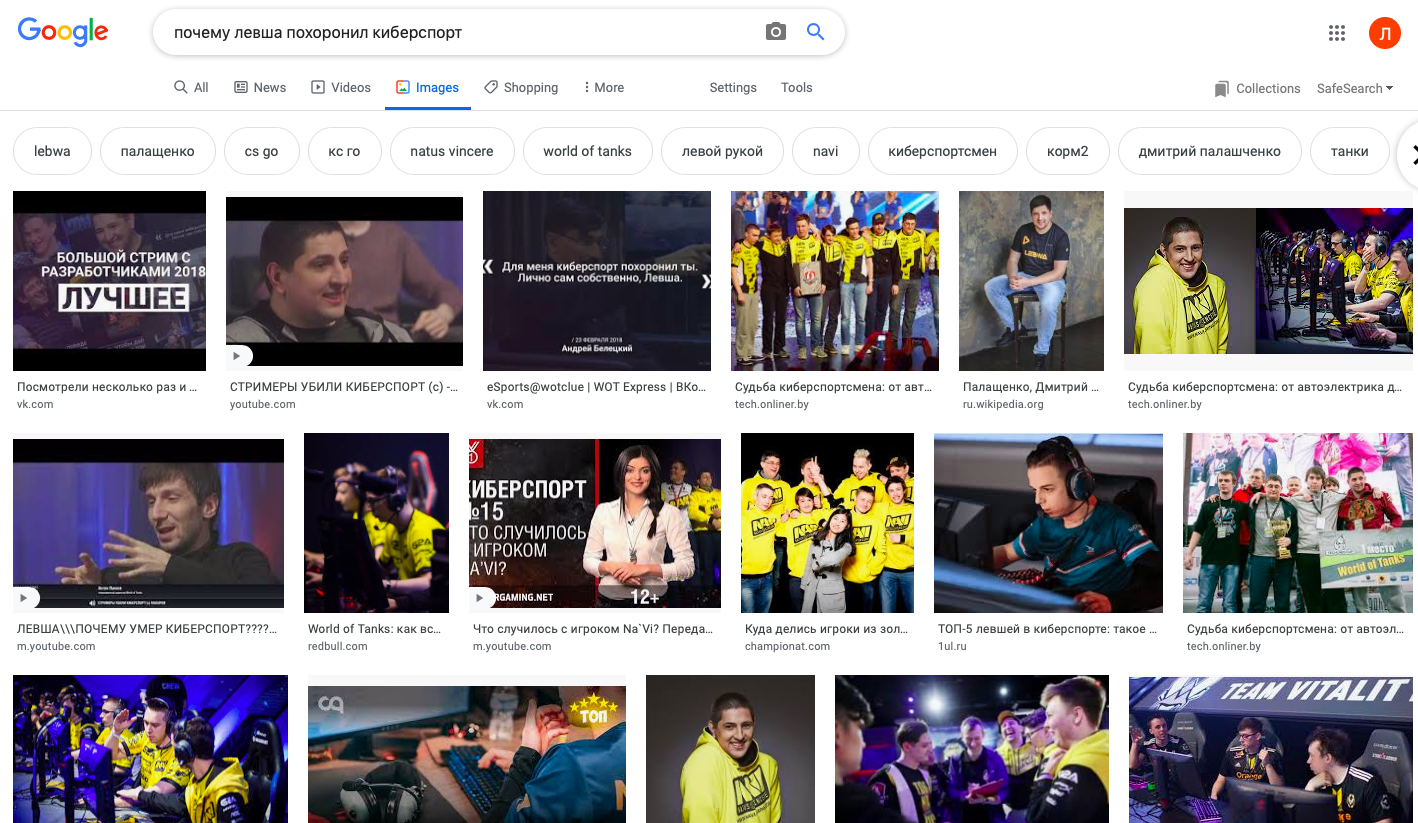Image resolution: width=1418 pixels, height=823 pixels.
Task: Switch to the Videos tab
Action: 341,87
